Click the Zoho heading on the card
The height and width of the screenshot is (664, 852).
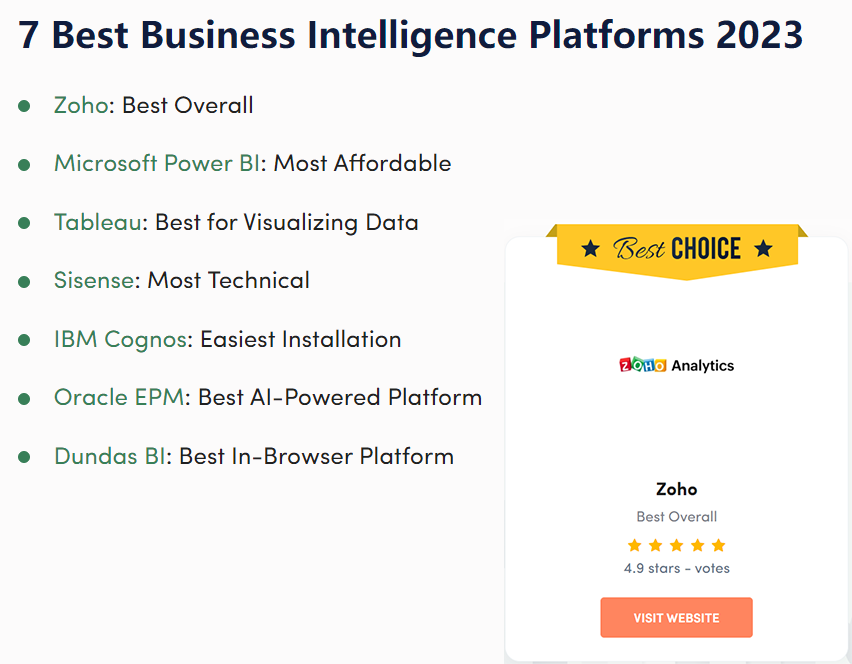676,489
